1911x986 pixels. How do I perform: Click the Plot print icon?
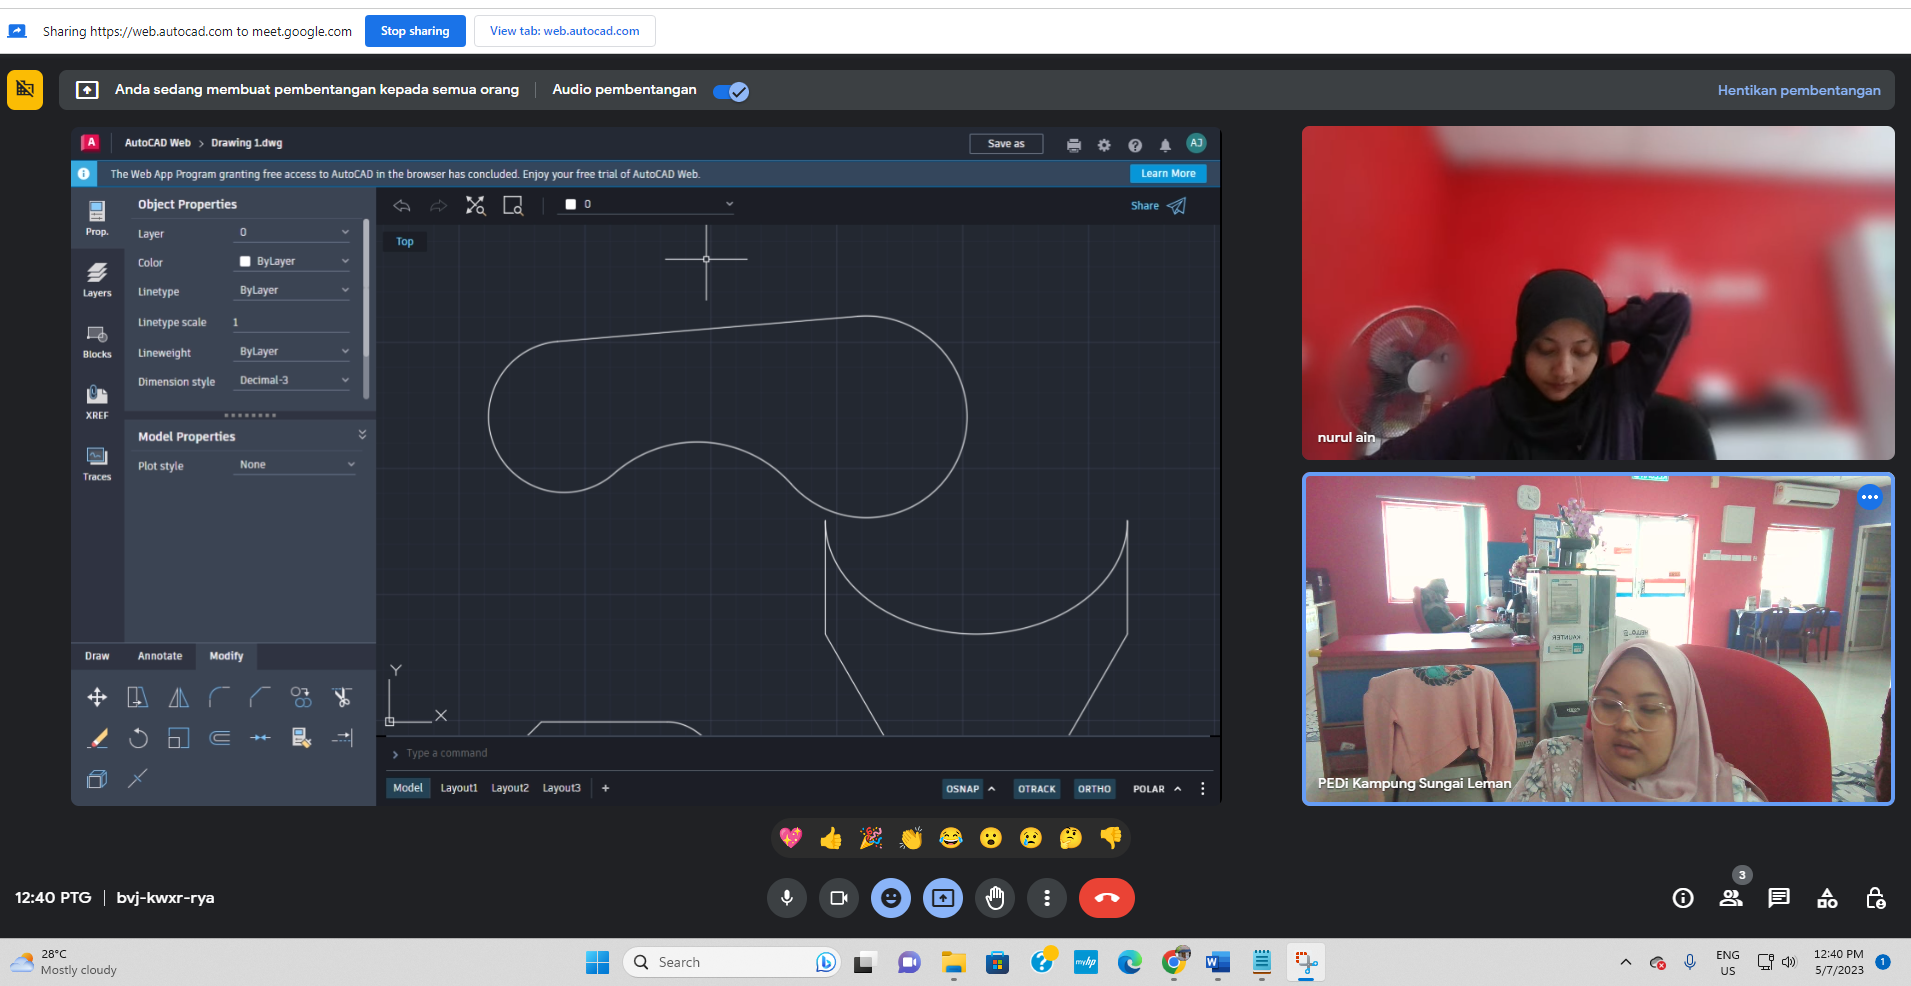[x=1074, y=145]
